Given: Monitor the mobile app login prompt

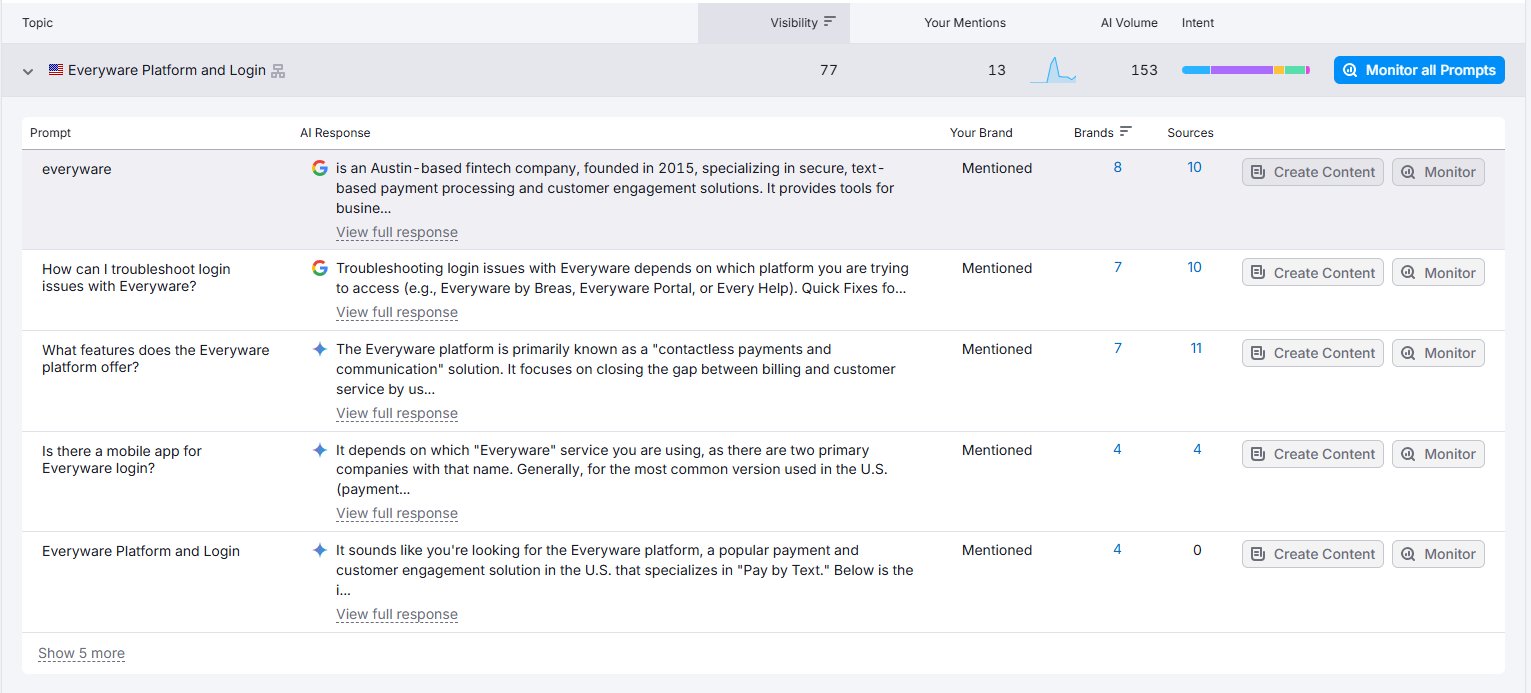Looking at the screenshot, I should pyautogui.click(x=1438, y=454).
